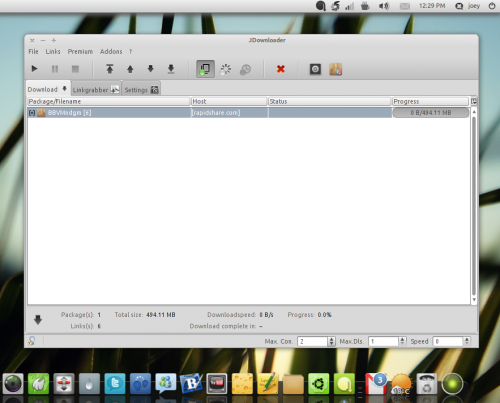
Task: Move selected package to the bottom
Action: pos(171,69)
